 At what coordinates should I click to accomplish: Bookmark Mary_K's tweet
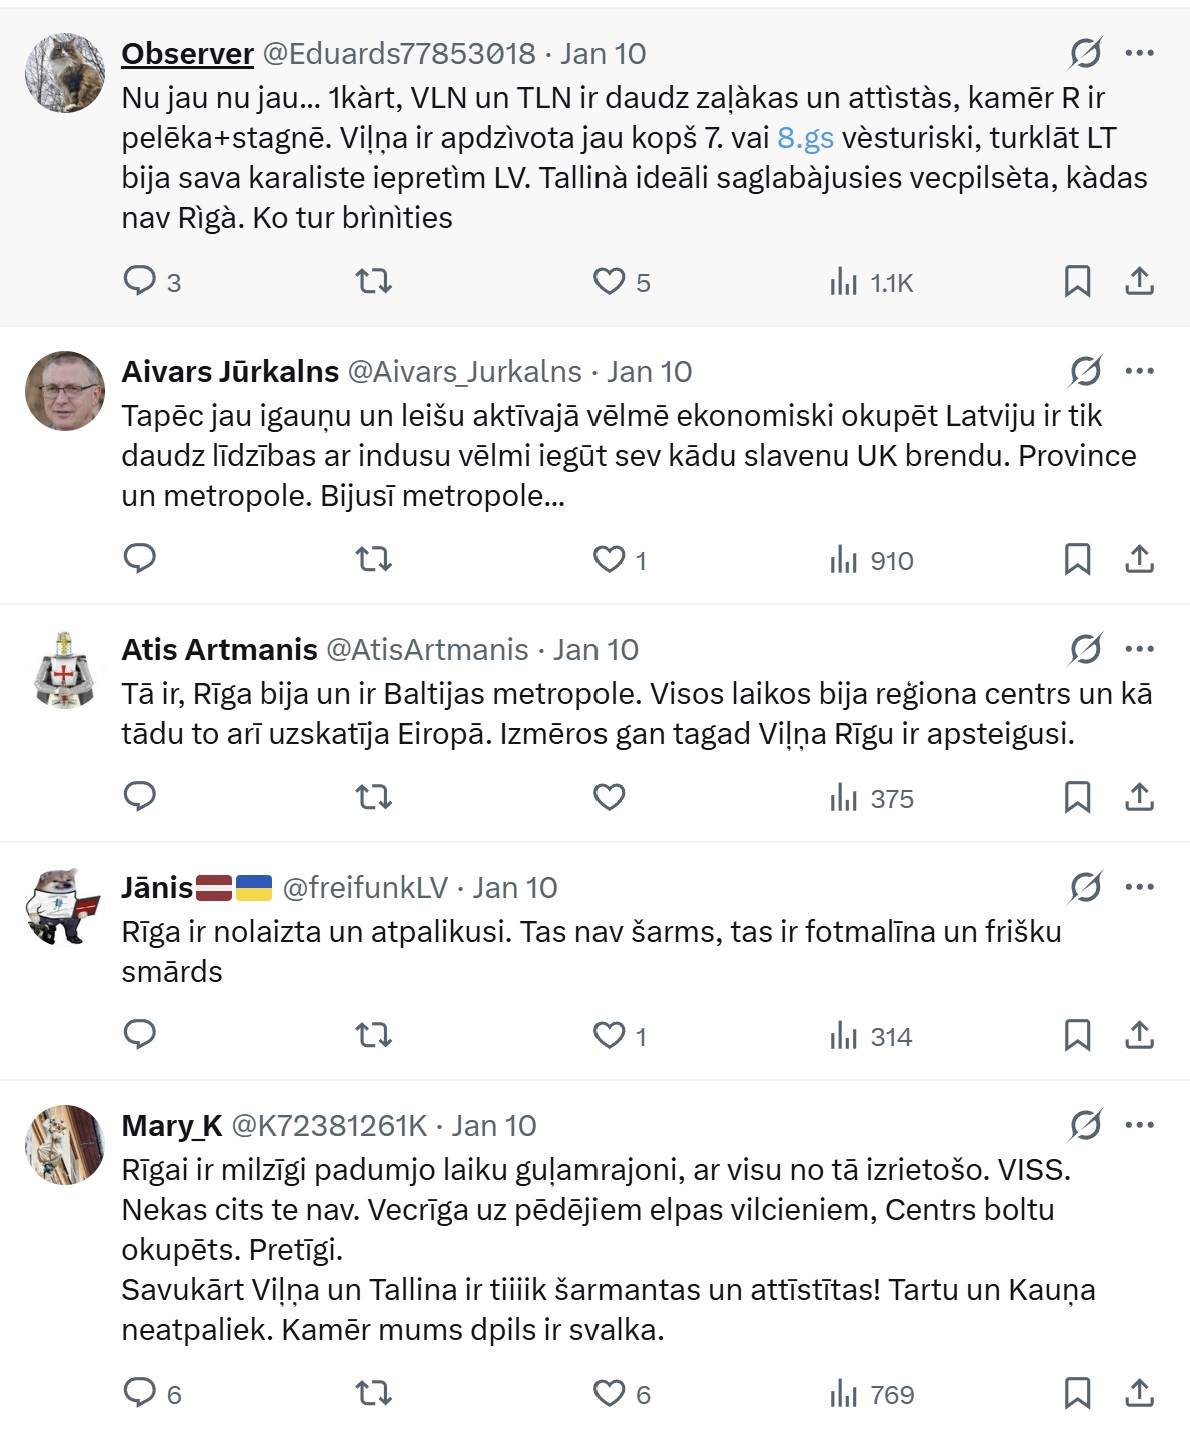(x=1076, y=1393)
